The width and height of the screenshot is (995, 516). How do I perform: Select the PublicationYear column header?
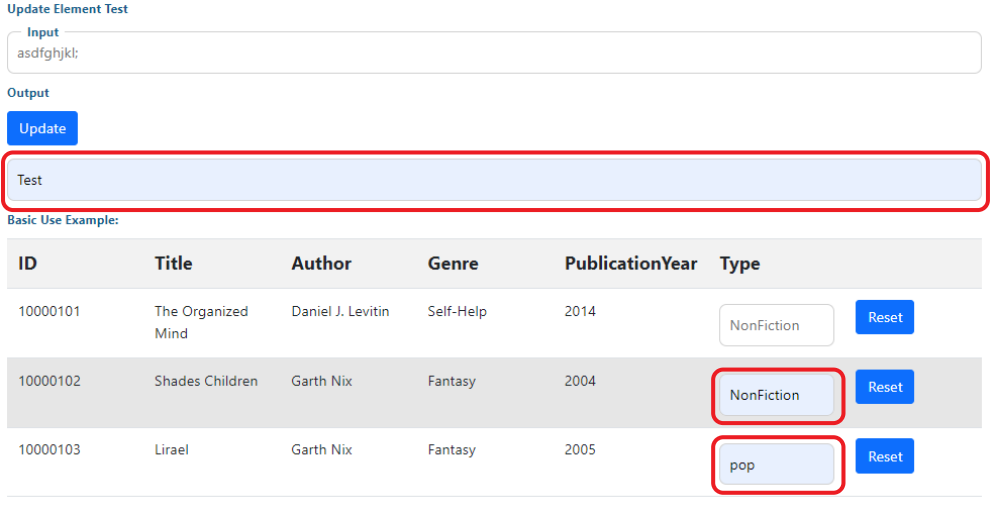point(631,263)
